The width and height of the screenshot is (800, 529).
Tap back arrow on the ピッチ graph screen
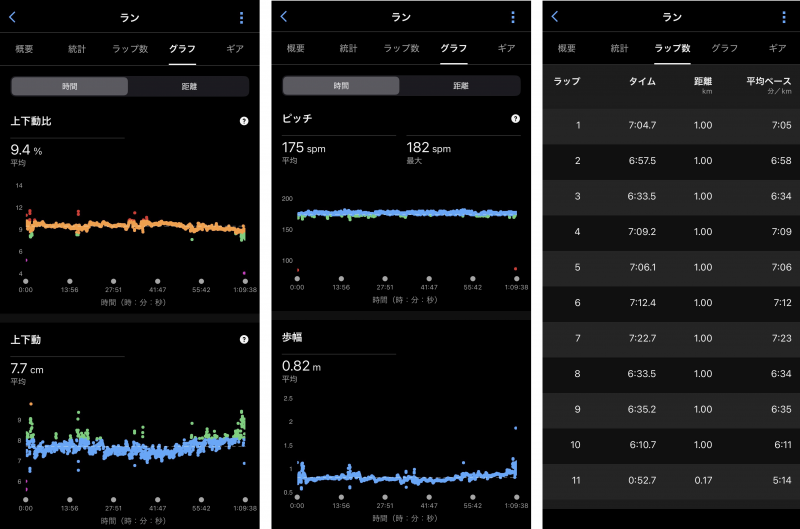coord(284,17)
